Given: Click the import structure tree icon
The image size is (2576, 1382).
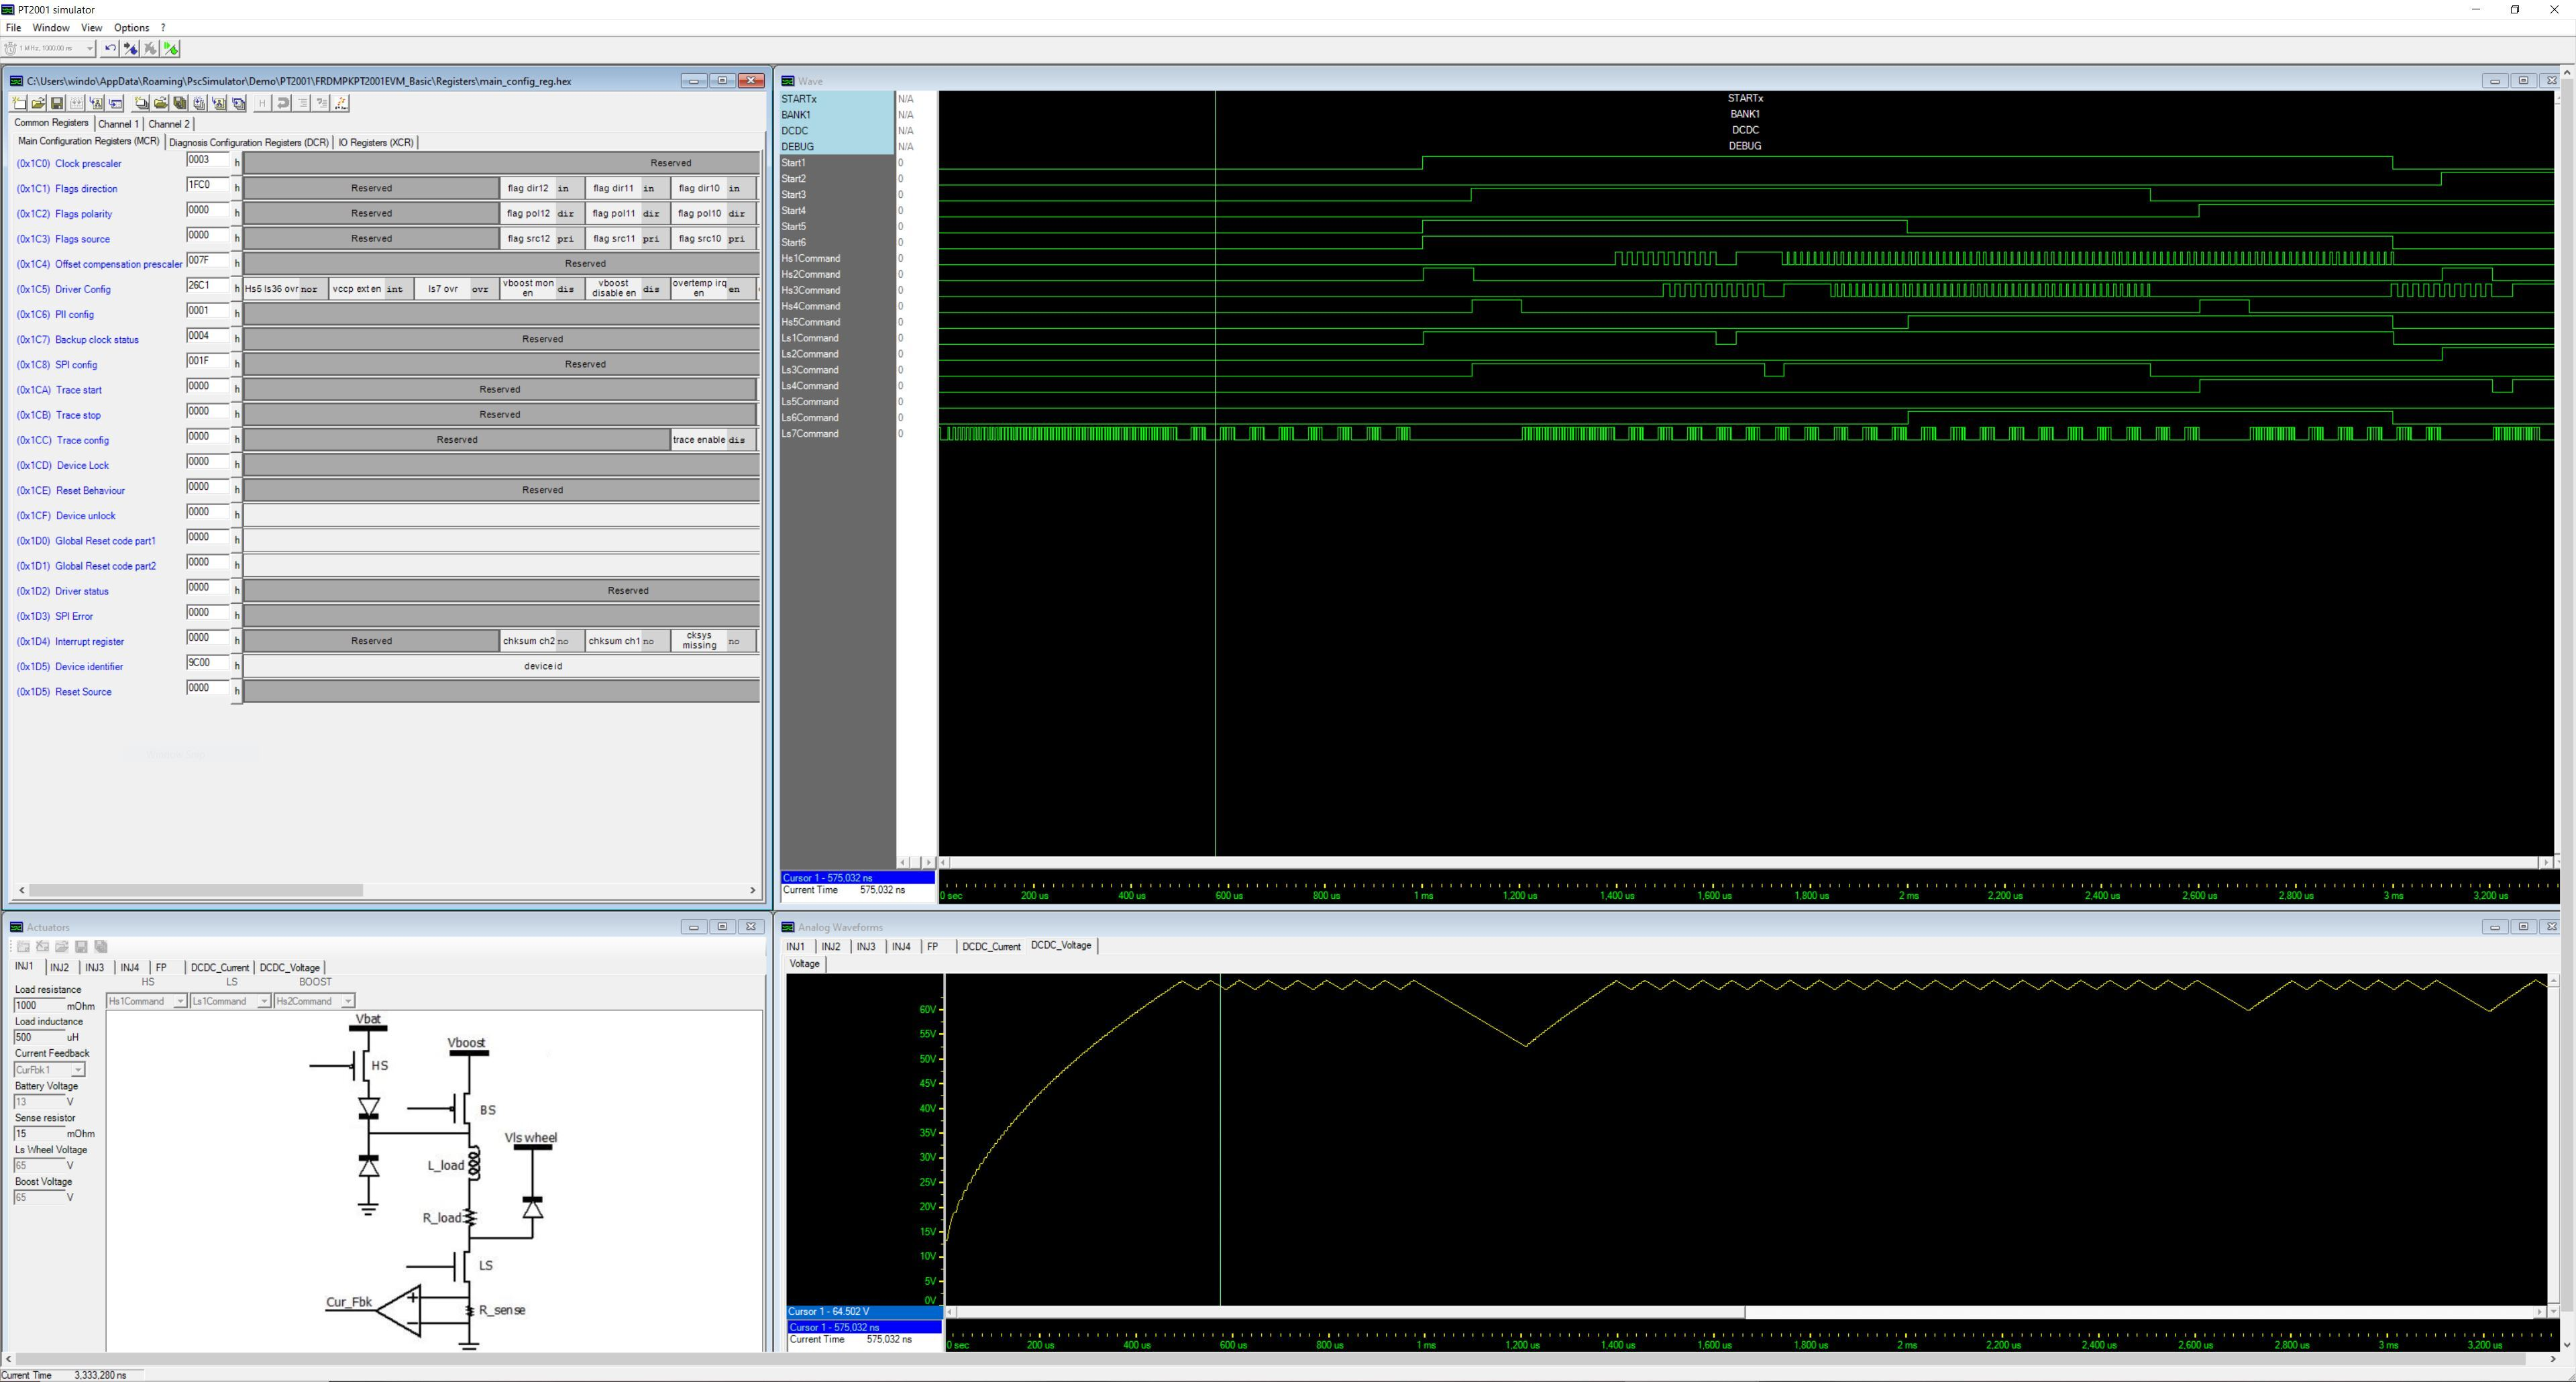Looking at the screenshot, I should tap(97, 103).
